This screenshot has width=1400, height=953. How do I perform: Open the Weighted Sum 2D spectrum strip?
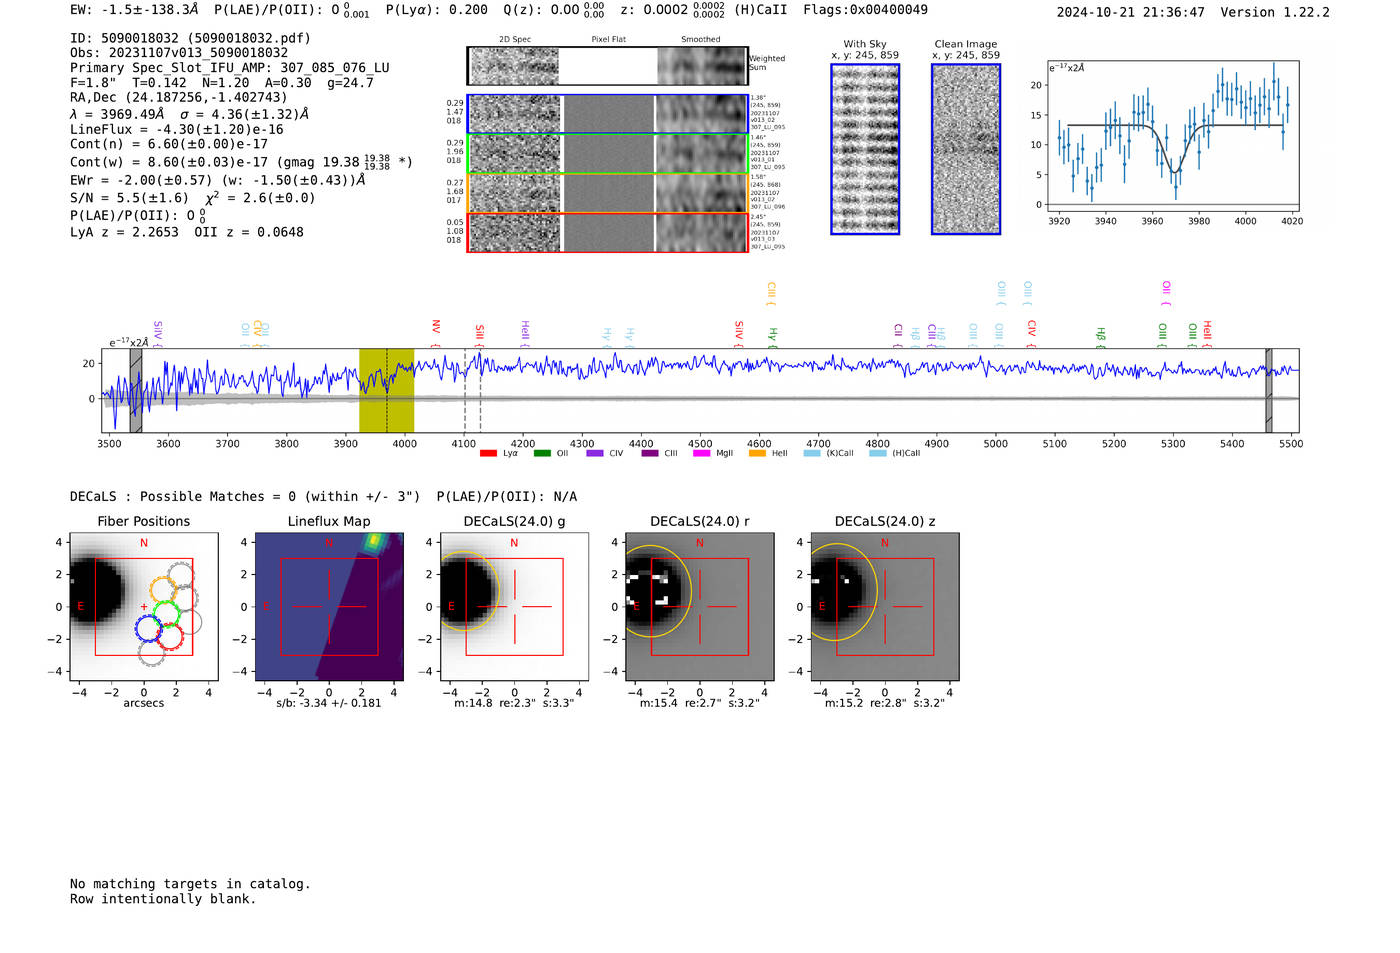point(607,66)
